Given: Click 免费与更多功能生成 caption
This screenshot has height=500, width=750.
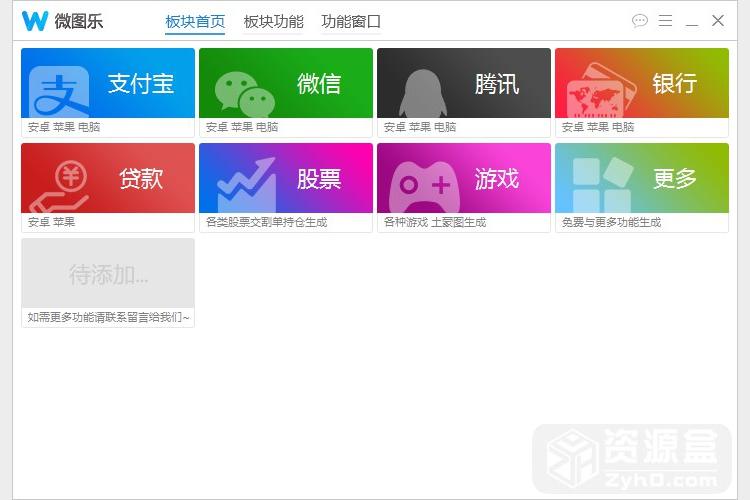Looking at the screenshot, I should coord(611,222).
